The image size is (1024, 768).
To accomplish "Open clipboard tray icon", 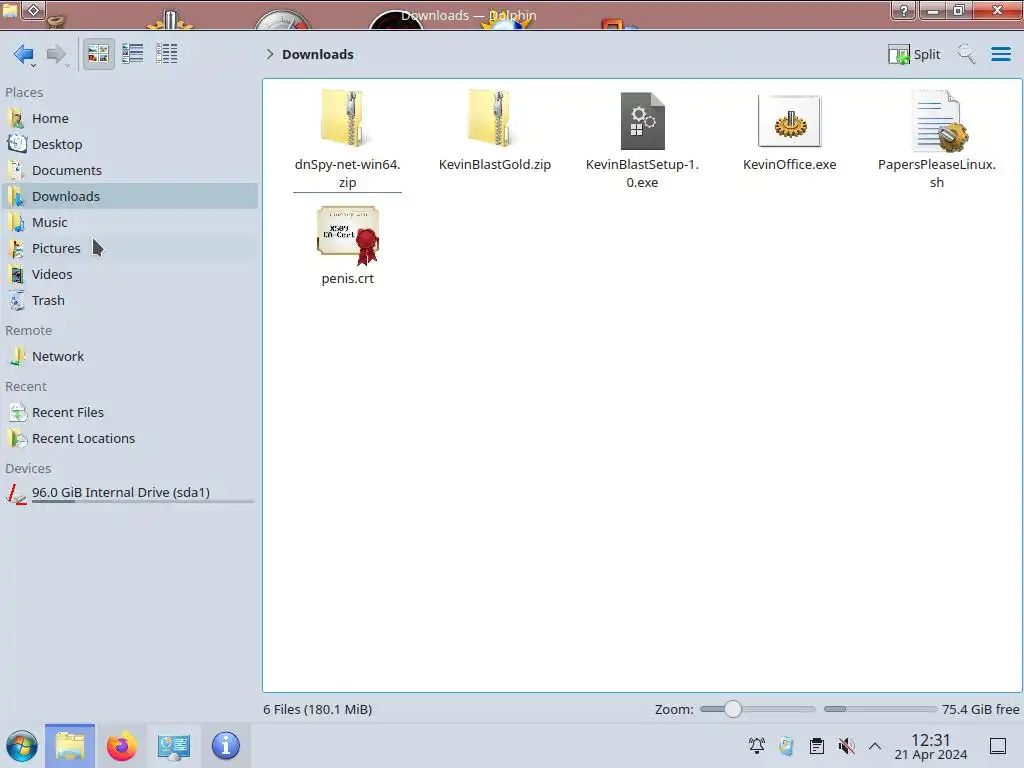I will click(x=816, y=746).
